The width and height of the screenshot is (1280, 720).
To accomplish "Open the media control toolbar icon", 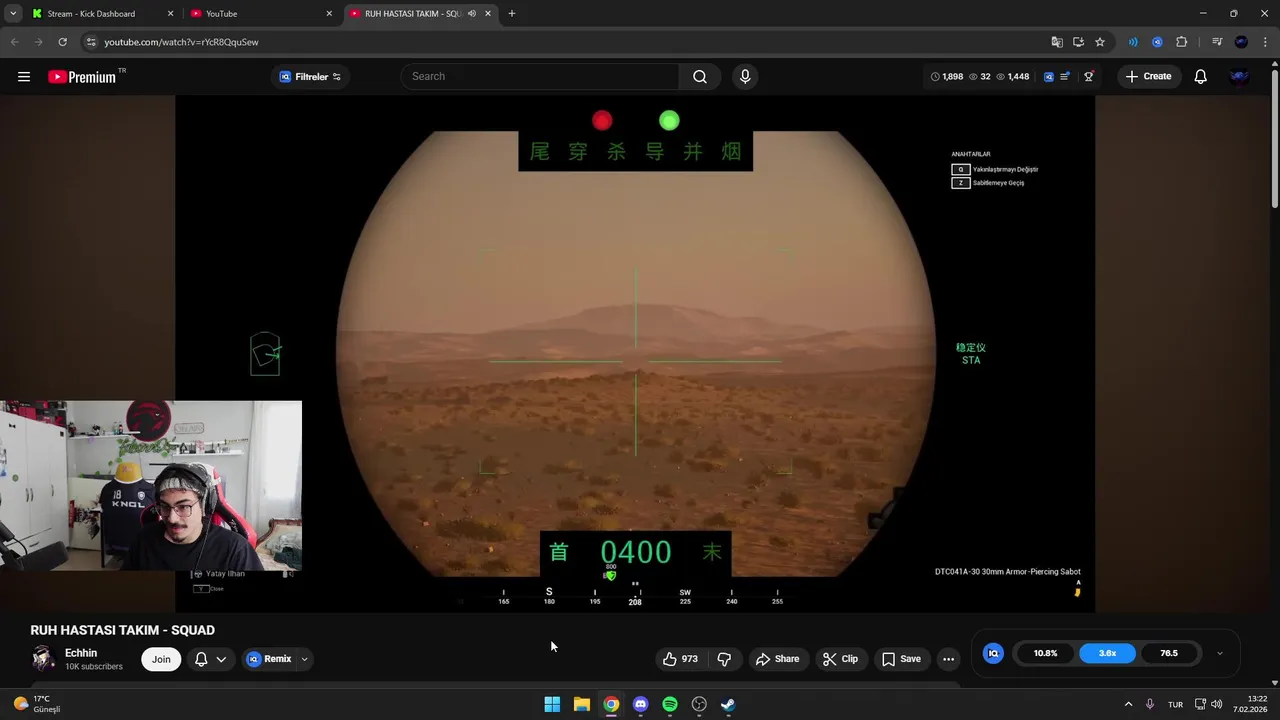I will pyautogui.click(x=1217, y=42).
